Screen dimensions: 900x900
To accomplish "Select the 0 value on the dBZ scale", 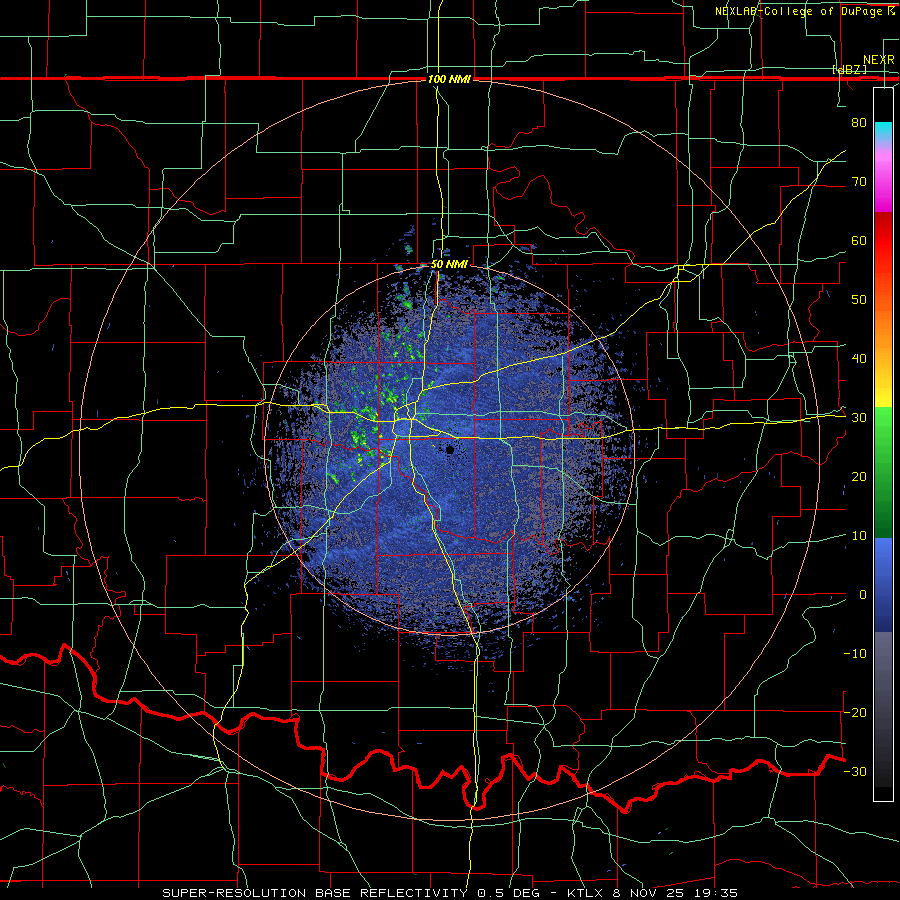I will tap(863, 595).
